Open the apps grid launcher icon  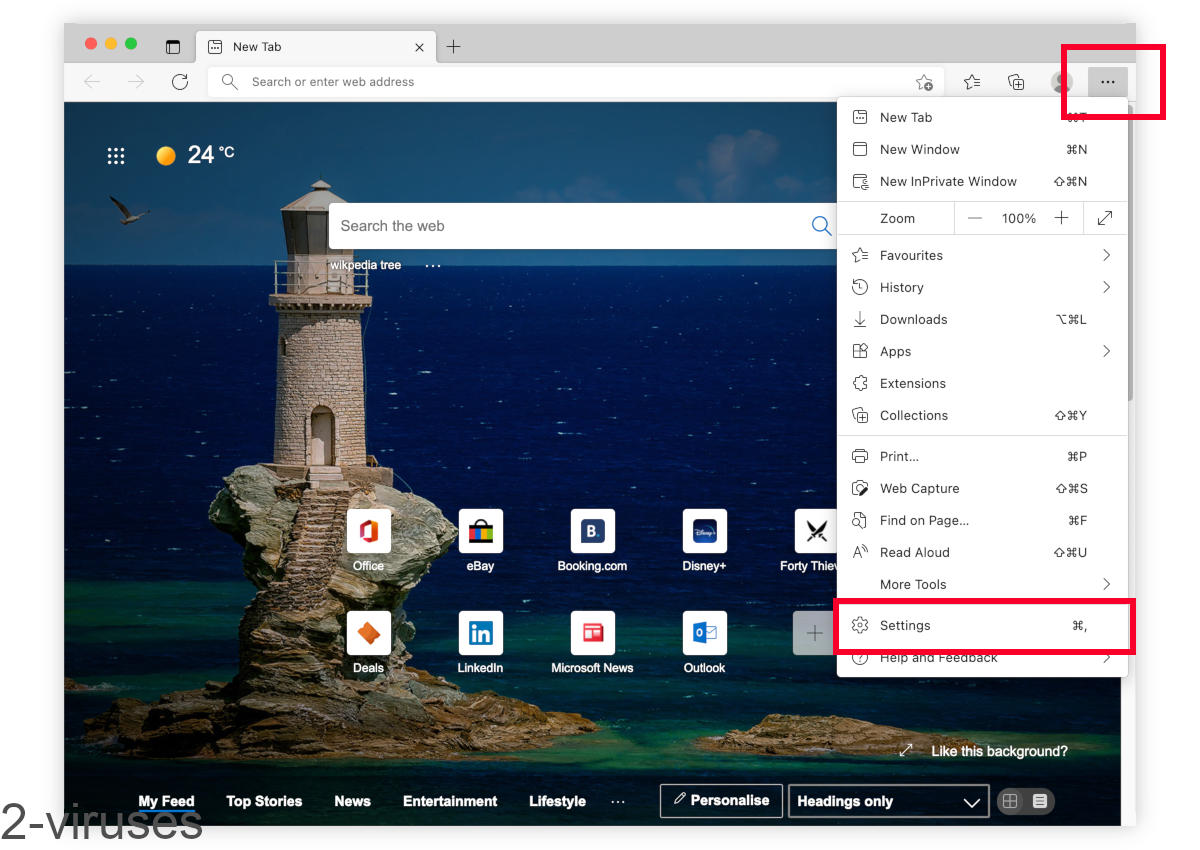point(116,155)
